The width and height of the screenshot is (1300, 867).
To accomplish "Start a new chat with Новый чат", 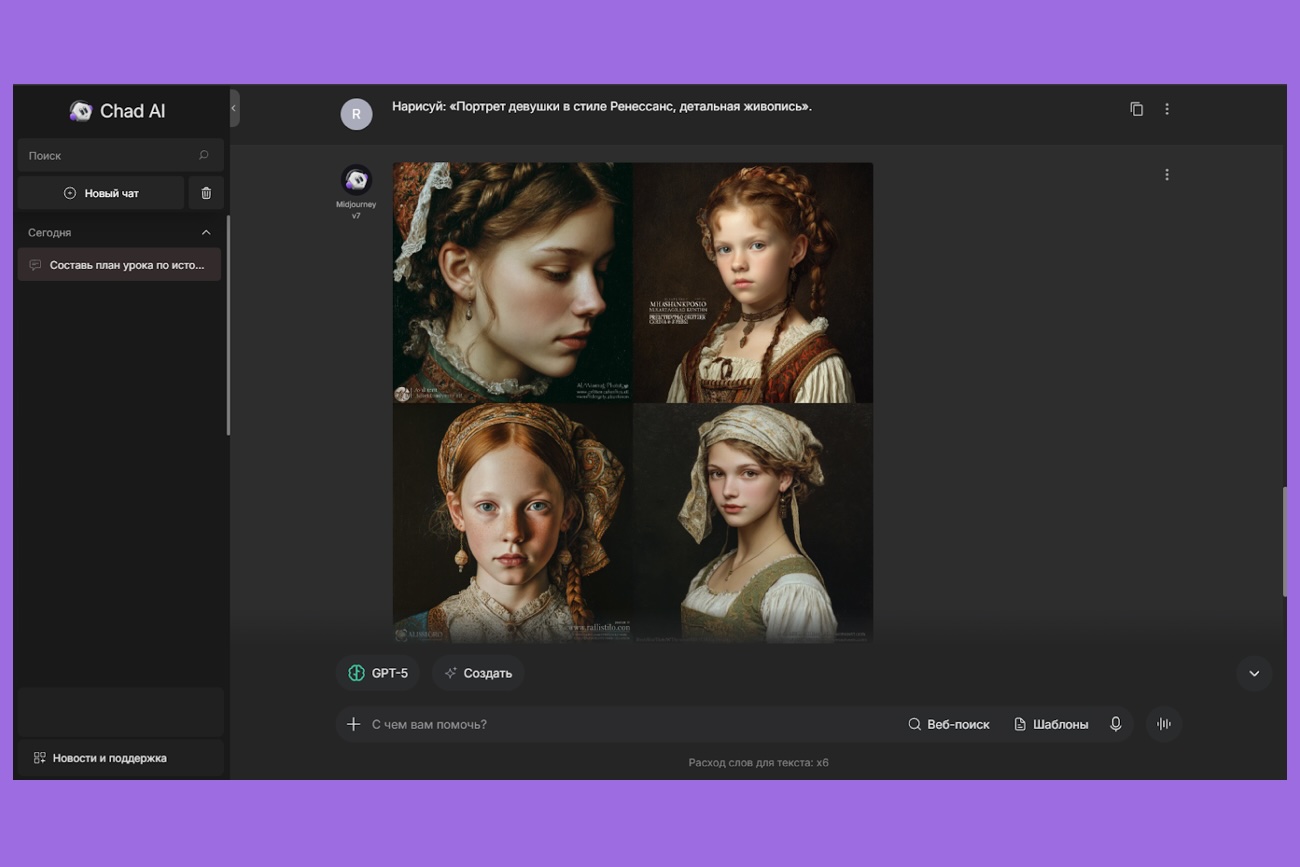I will (x=101, y=193).
